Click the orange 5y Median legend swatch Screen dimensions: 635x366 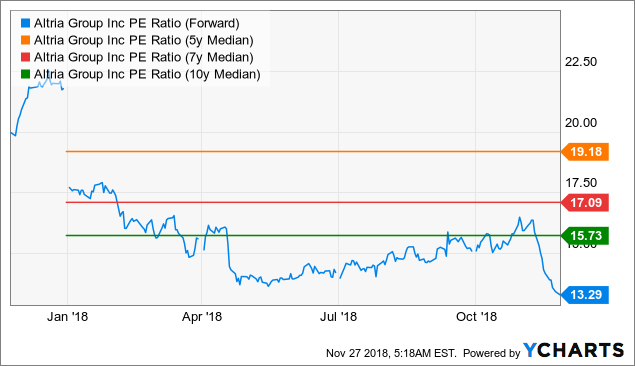point(26,40)
